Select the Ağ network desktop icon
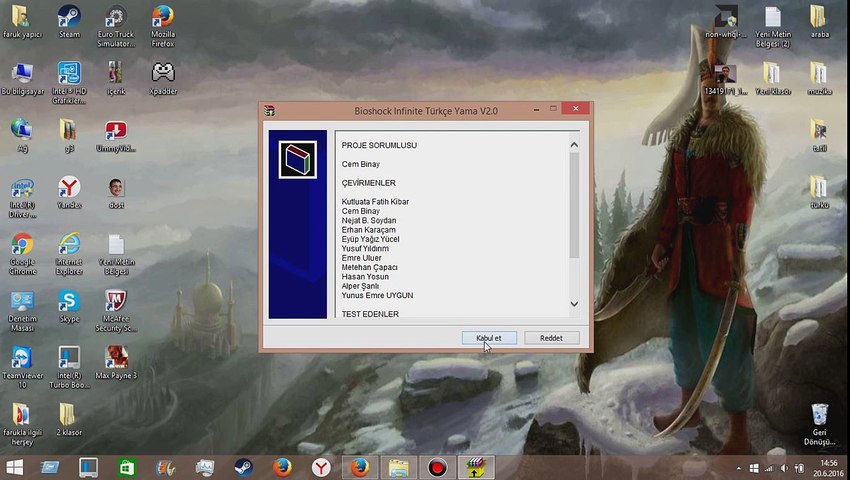This screenshot has width=850, height=480. click(x=22, y=136)
